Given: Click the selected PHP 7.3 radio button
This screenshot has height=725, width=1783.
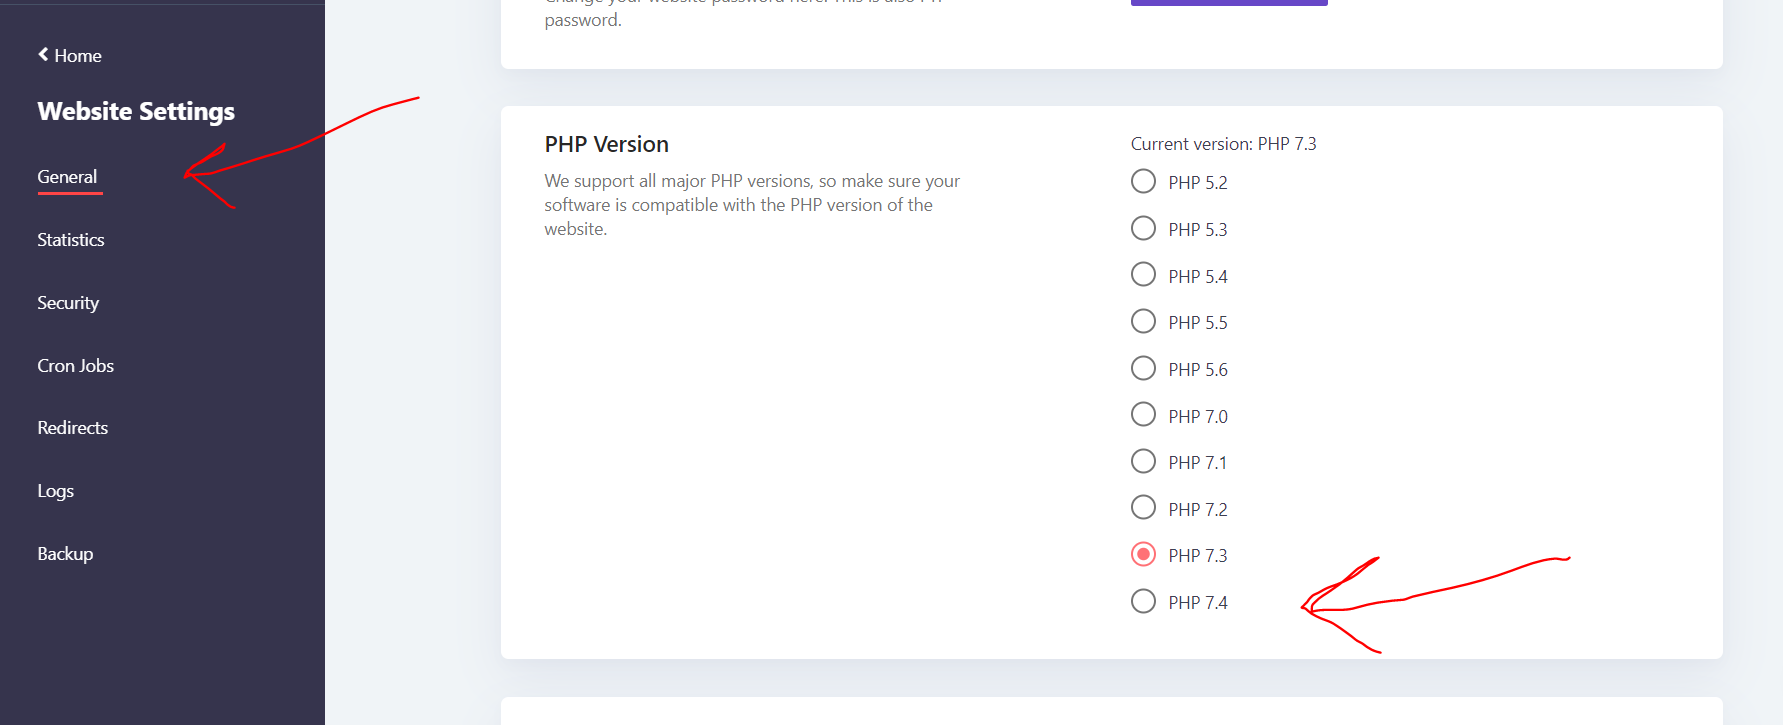Looking at the screenshot, I should [x=1143, y=555].
